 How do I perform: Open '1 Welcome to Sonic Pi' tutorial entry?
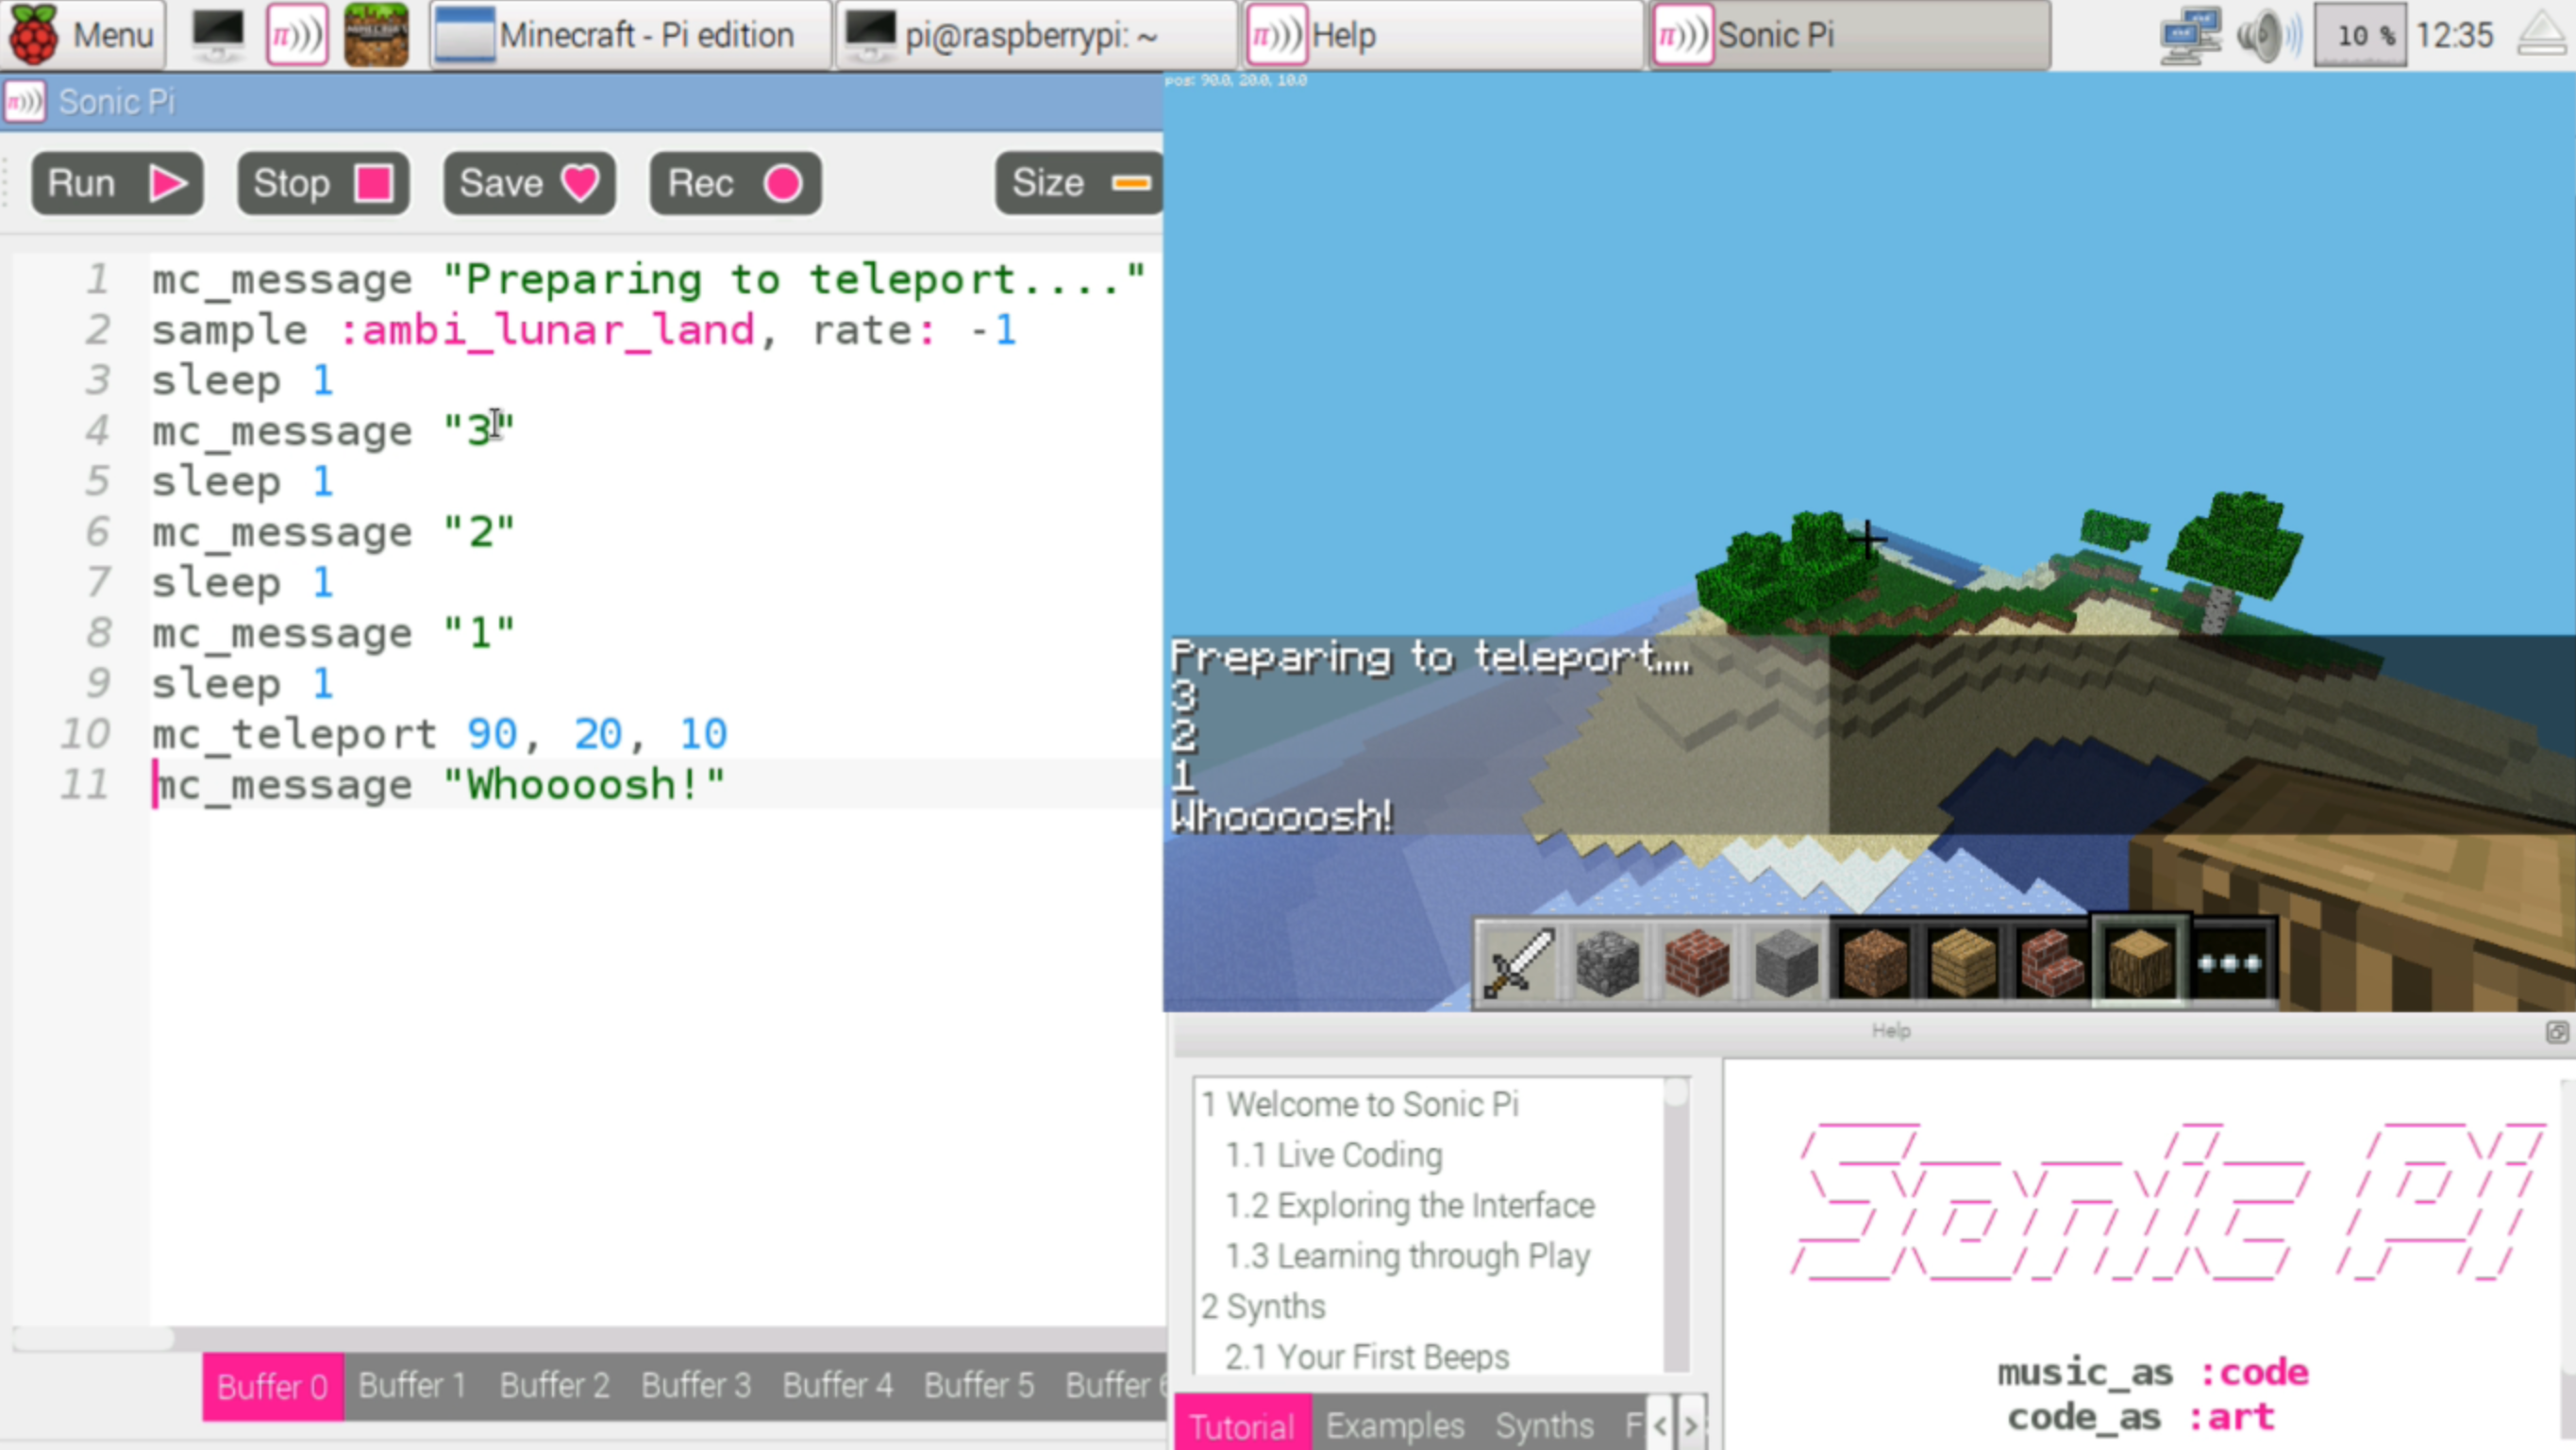click(x=1360, y=1104)
